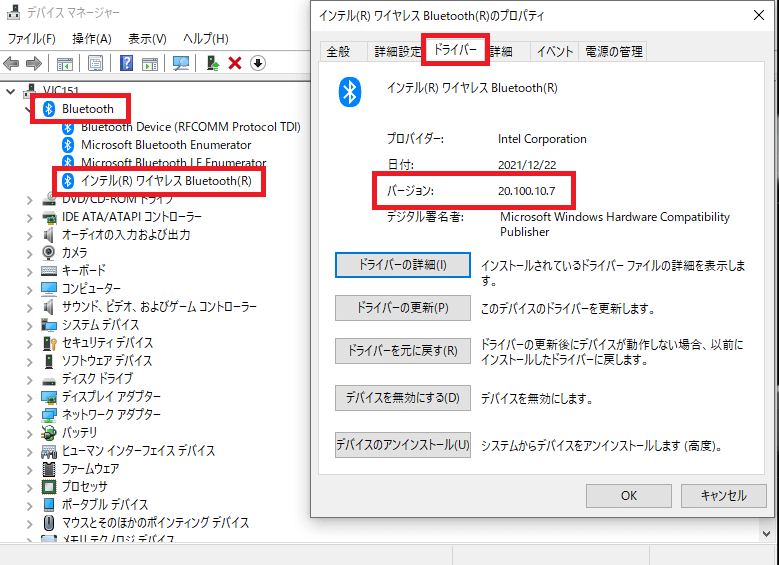Expand IDE ATA/ATAPI コントローラー node

(29, 218)
